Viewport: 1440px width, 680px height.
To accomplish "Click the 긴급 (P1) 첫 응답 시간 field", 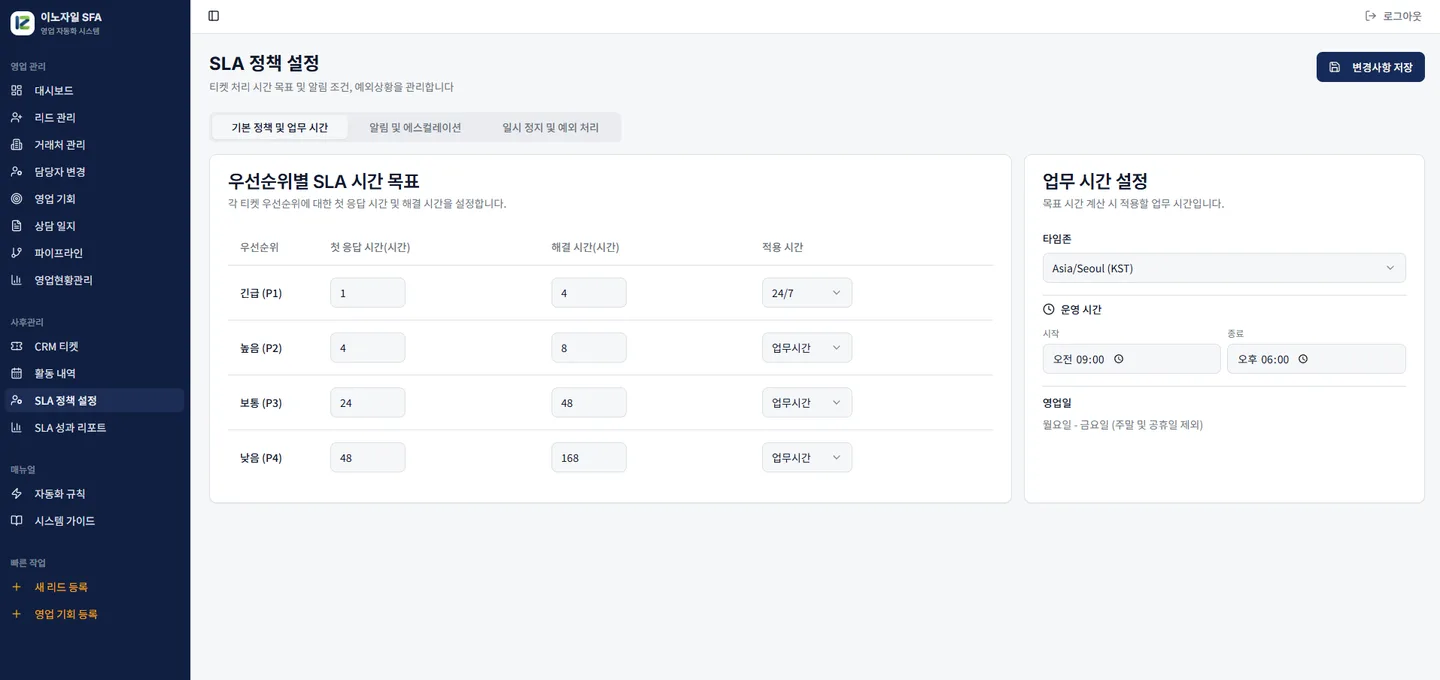I will [x=368, y=293].
